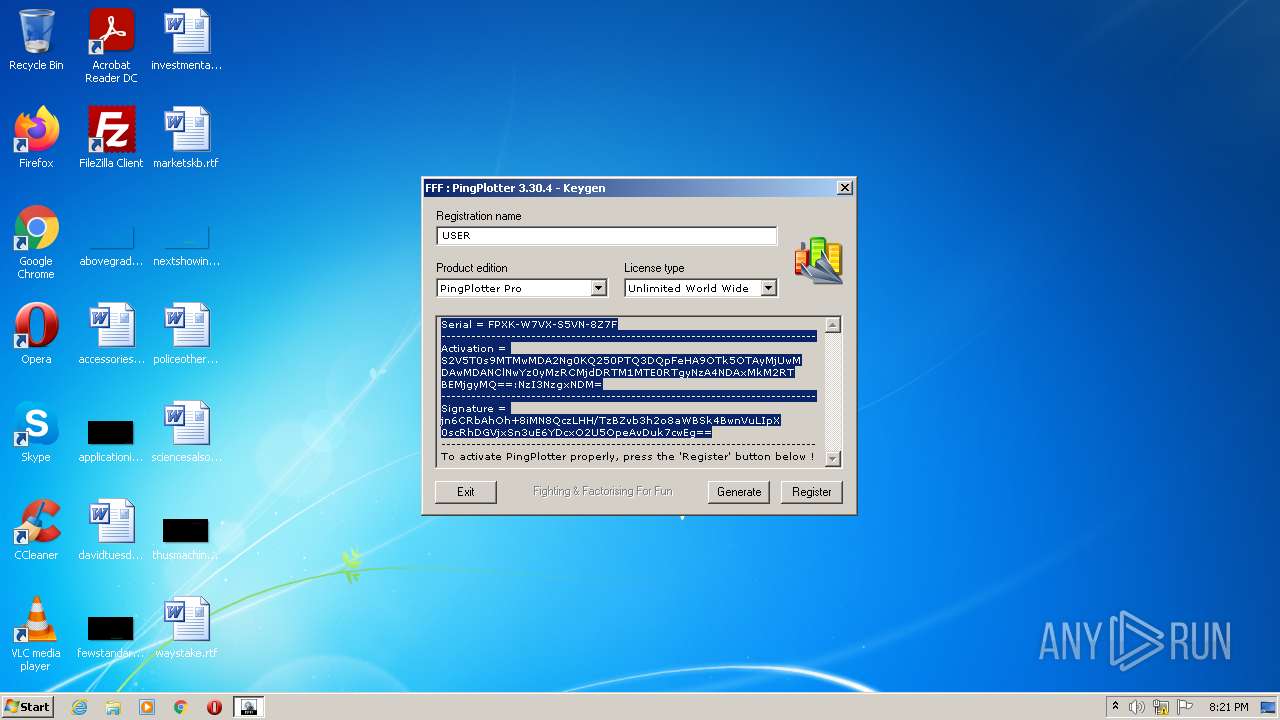
Task: Open Windows Explorer from the taskbar
Action: (x=113, y=707)
